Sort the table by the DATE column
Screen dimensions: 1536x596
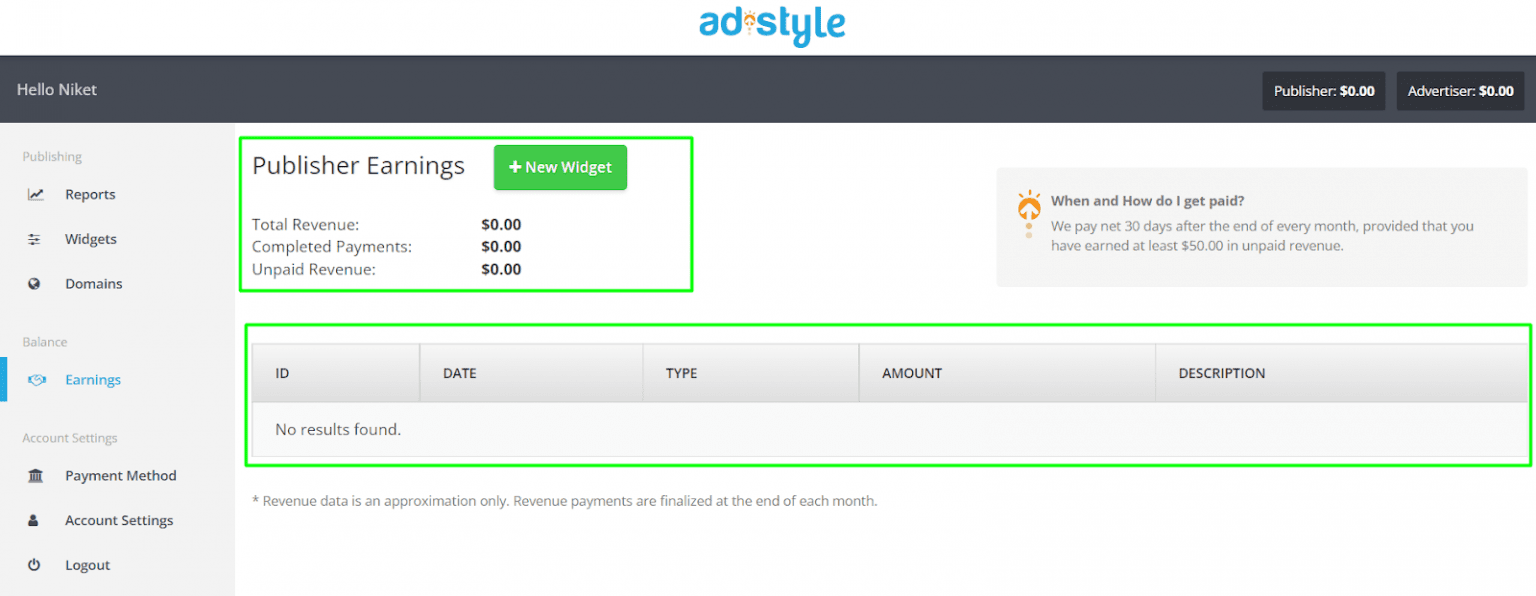point(459,372)
